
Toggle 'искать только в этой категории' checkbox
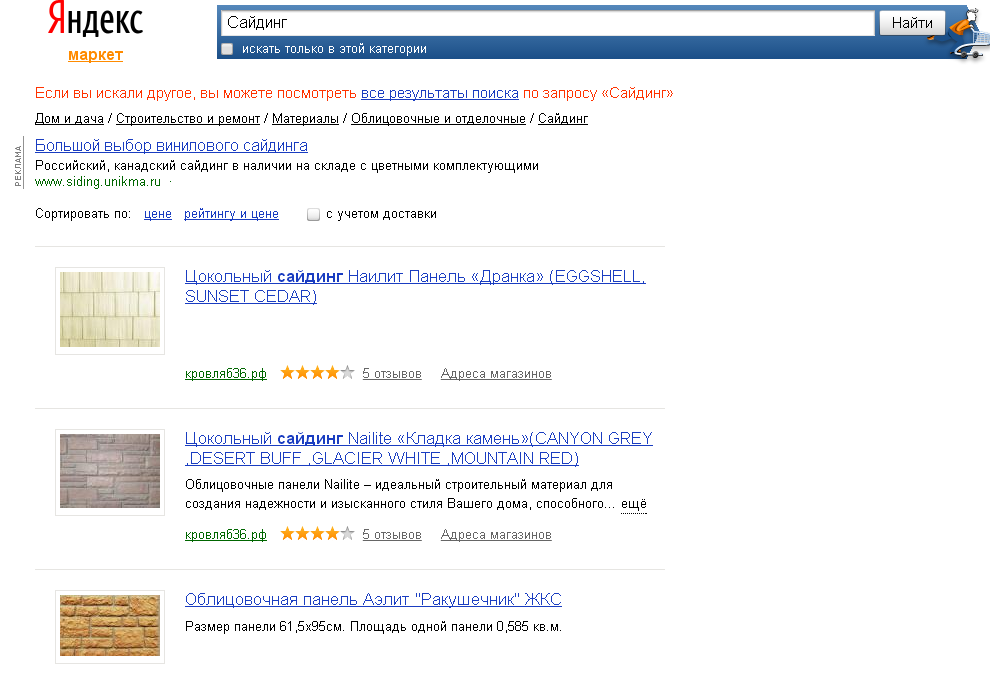pos(227,49)
